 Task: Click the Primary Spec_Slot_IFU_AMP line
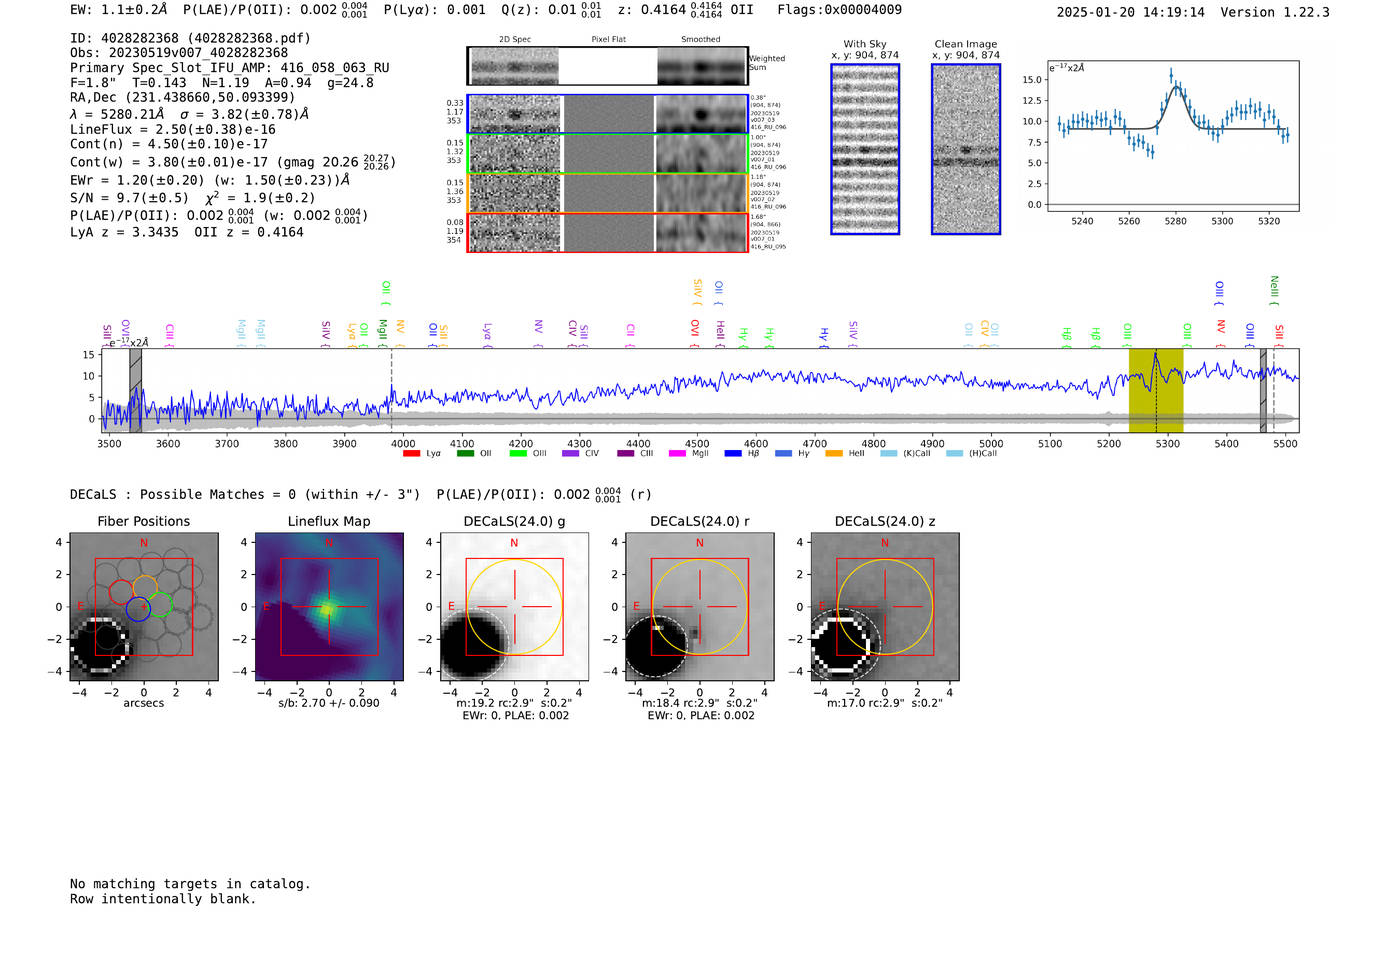point(230,68)
